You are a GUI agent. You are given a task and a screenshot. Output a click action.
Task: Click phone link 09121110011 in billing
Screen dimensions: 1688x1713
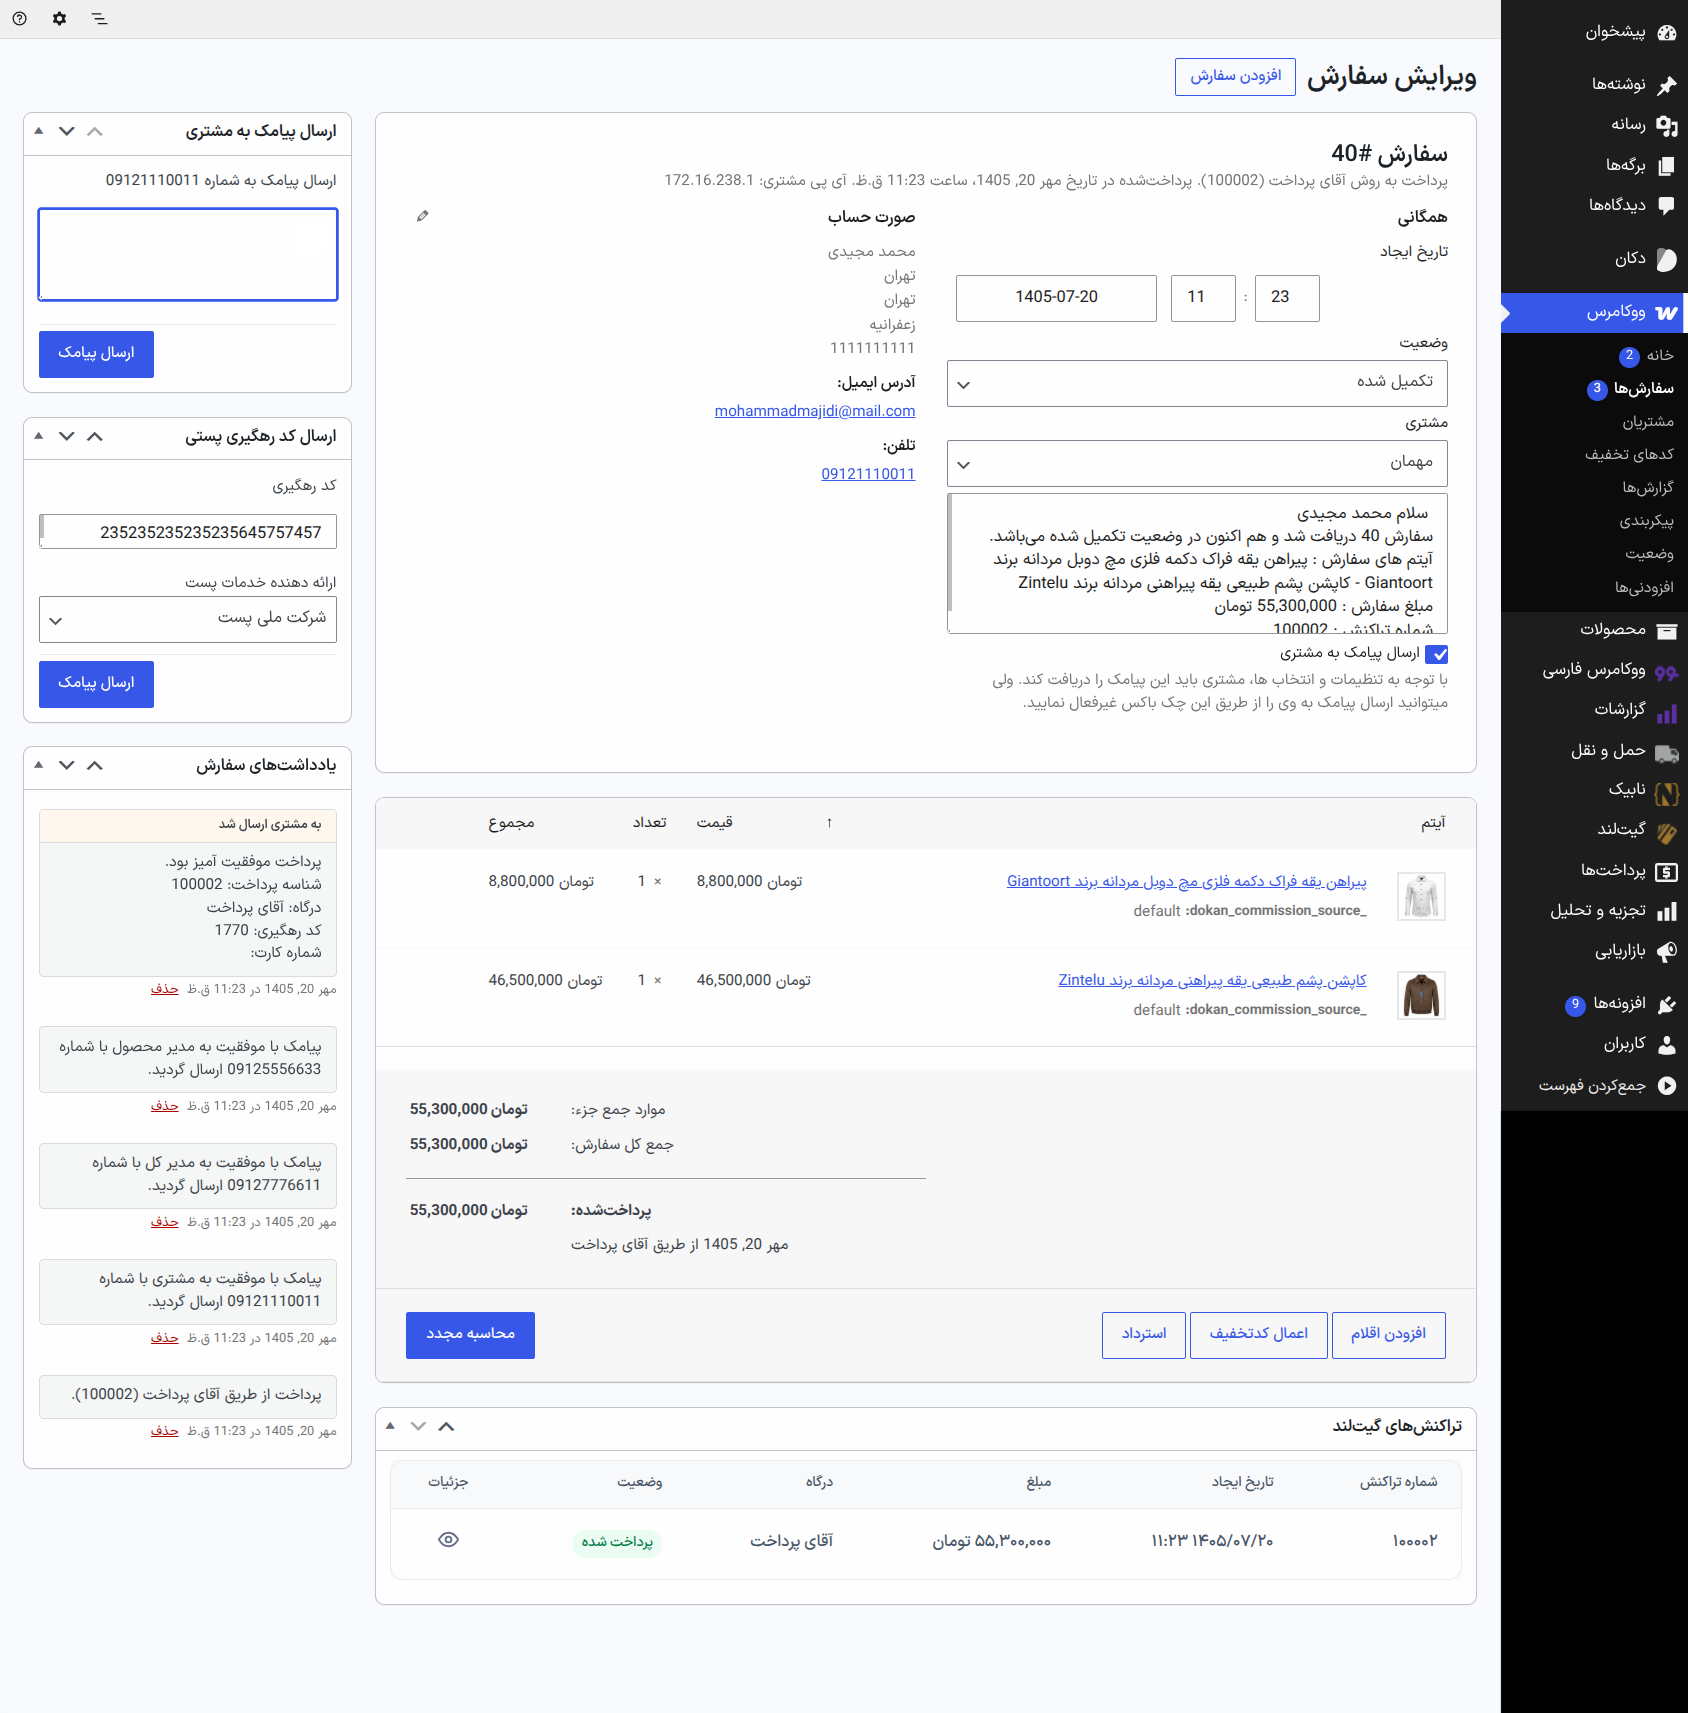pos(868,474)
